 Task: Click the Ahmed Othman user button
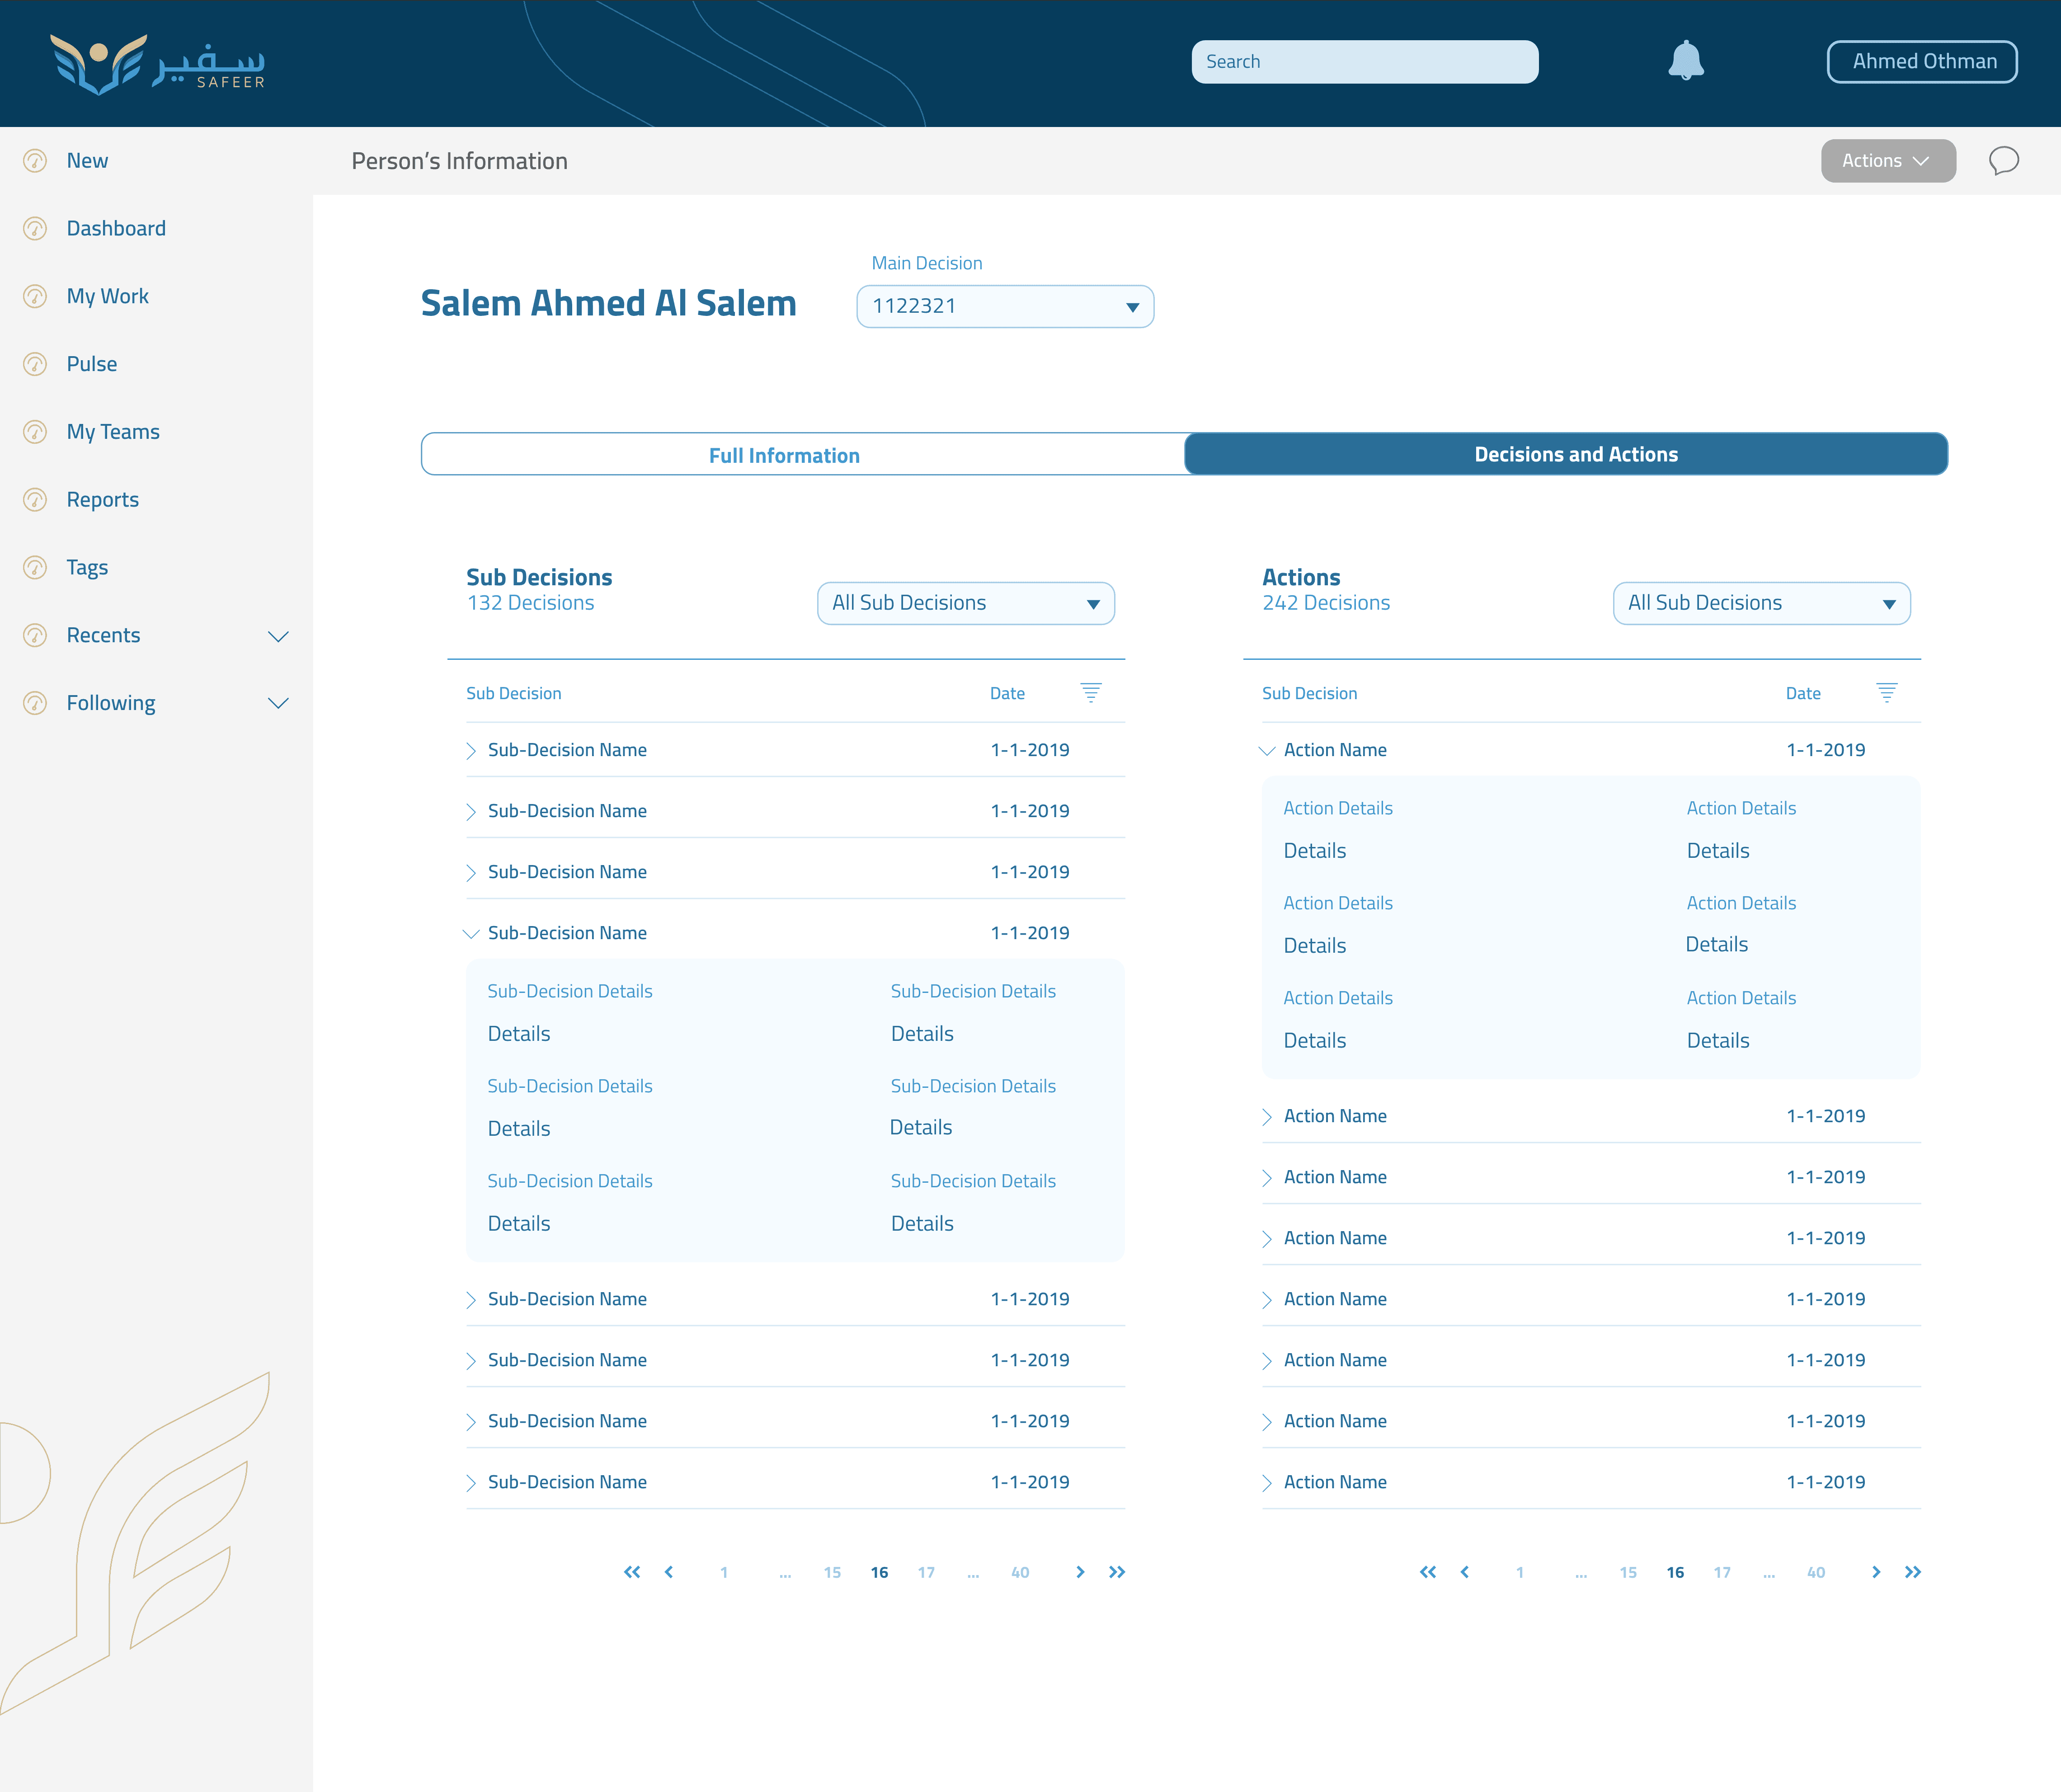[x=1921, y=62]
